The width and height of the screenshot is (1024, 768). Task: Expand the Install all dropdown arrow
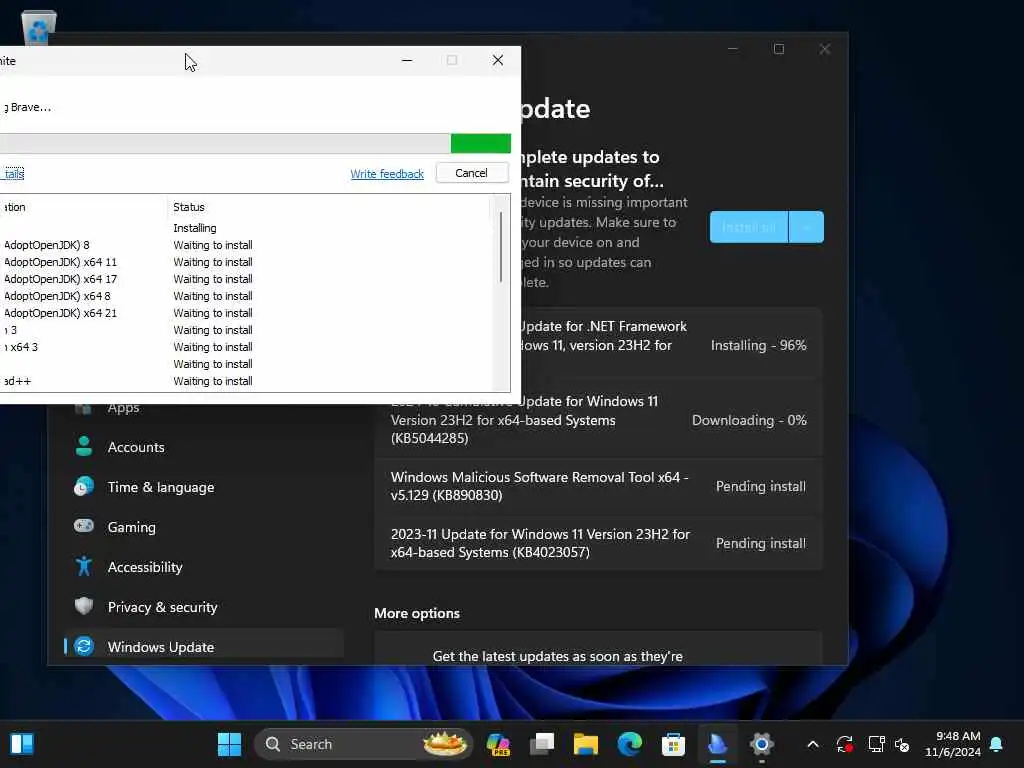click(x=807, y=227)
